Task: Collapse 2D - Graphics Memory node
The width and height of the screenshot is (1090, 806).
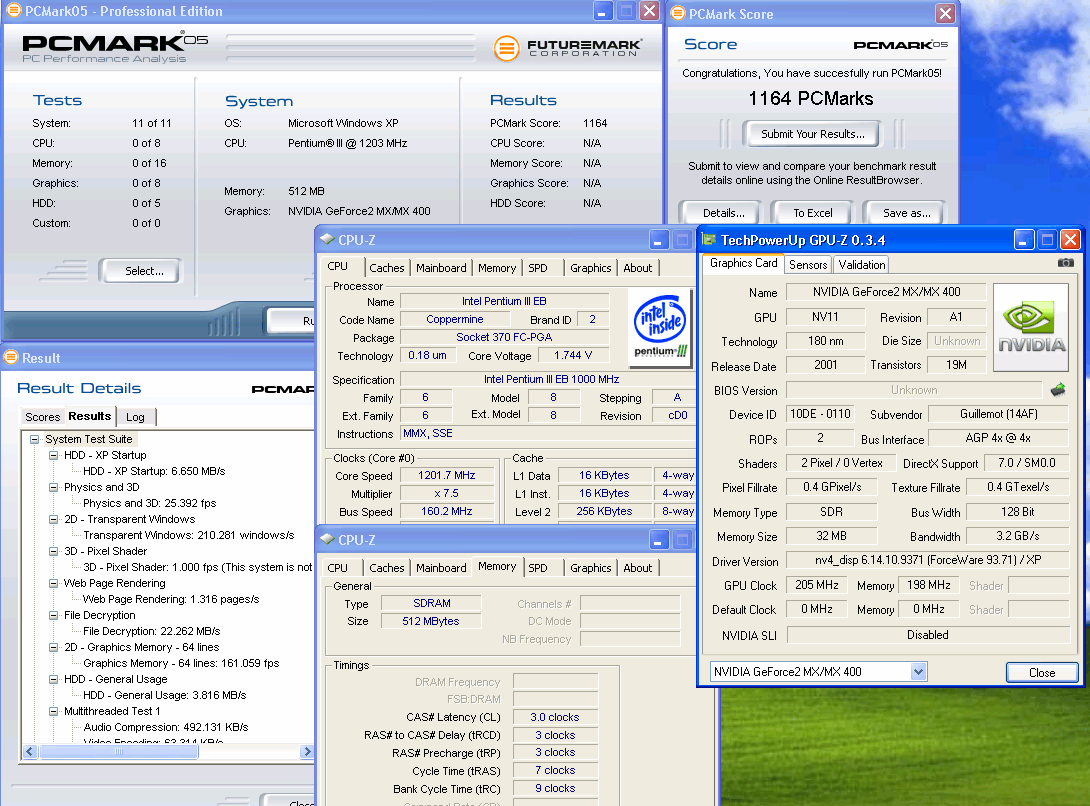Action: (54, 647)
